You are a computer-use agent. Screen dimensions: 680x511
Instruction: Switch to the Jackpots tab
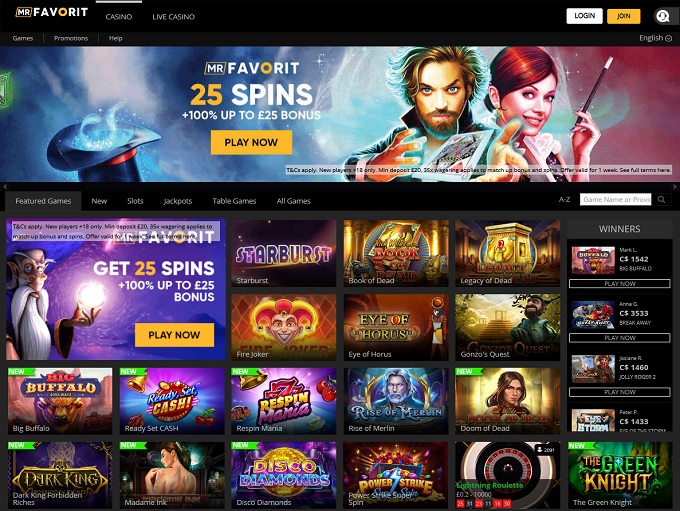click(178, 201)
